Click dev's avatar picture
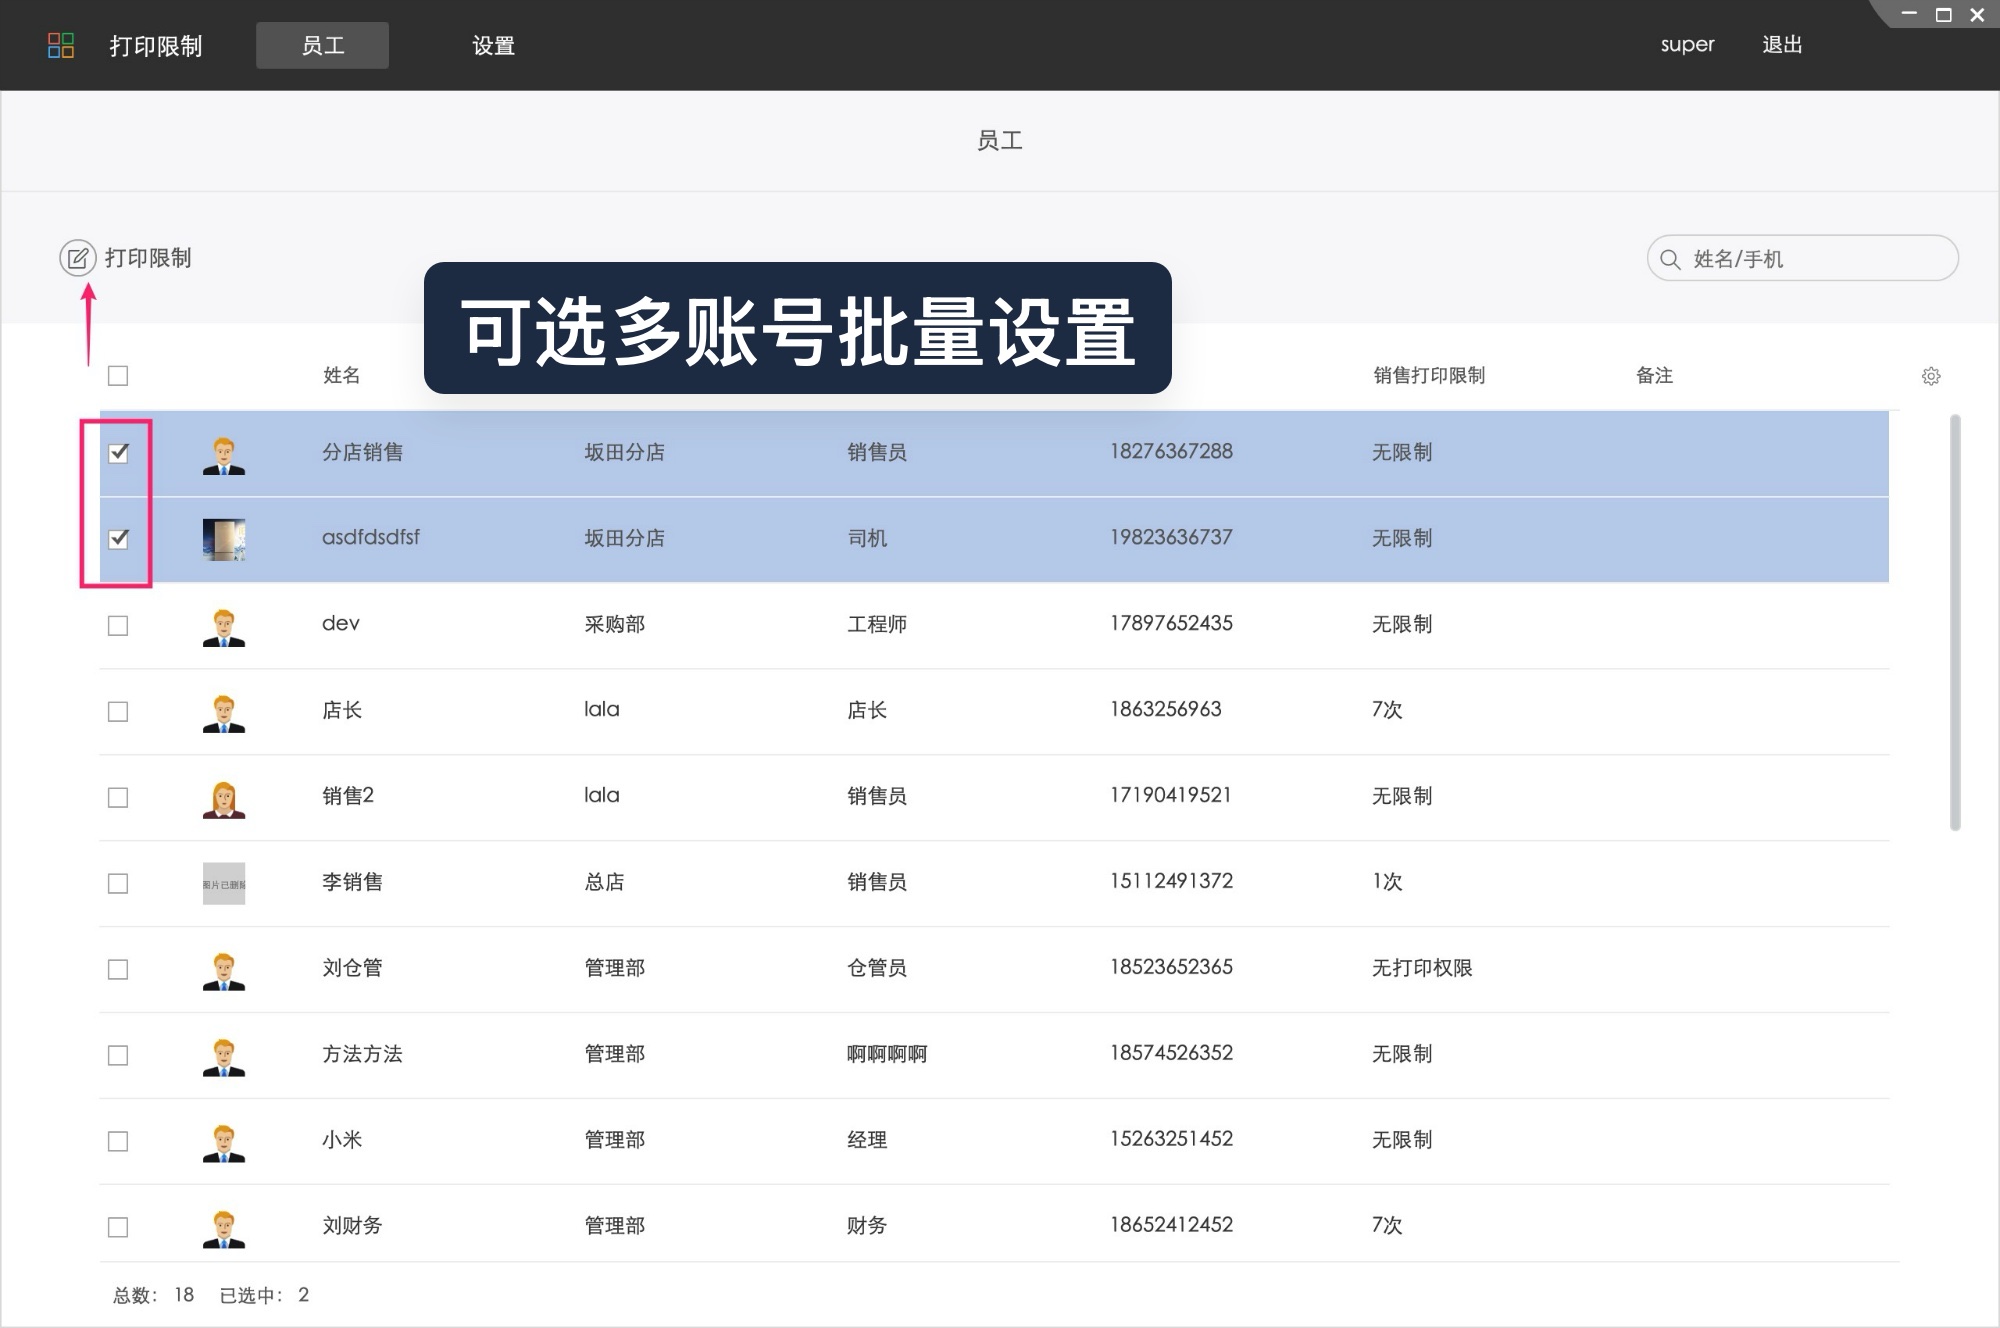The image size is (2000, 1328). [x=223, y=626]
